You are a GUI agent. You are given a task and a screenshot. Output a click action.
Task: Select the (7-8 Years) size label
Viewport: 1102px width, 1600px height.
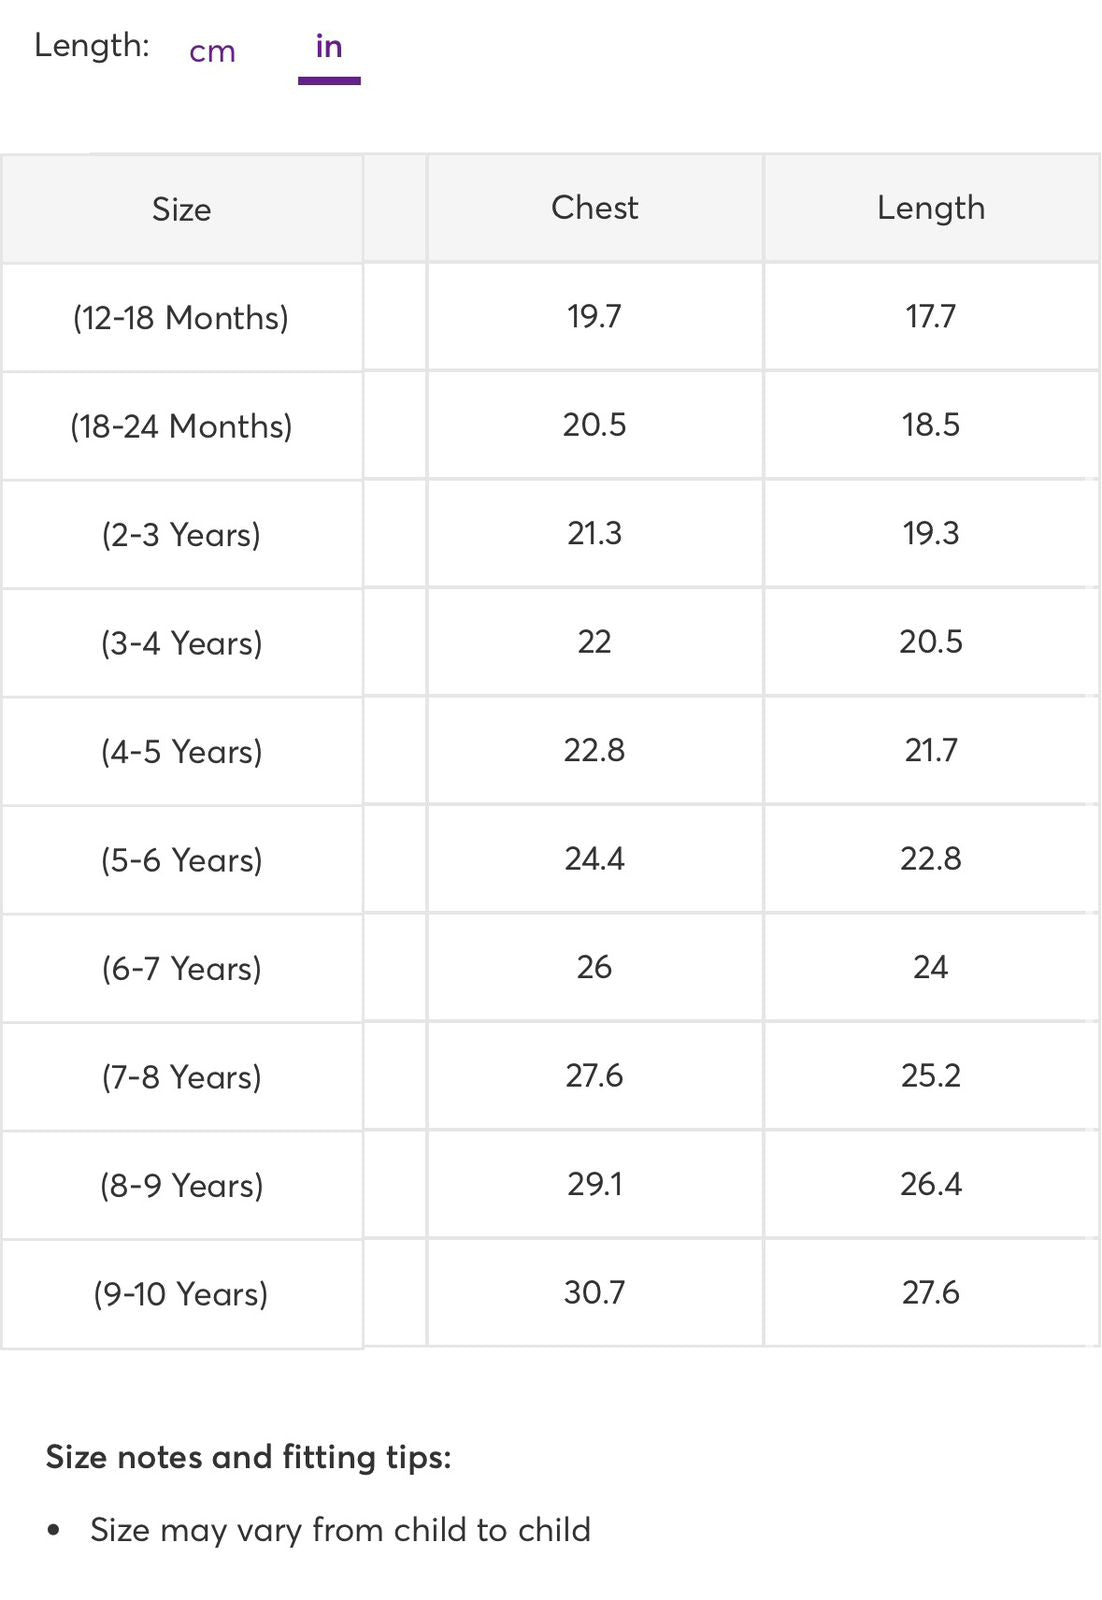click(181, 1077)
